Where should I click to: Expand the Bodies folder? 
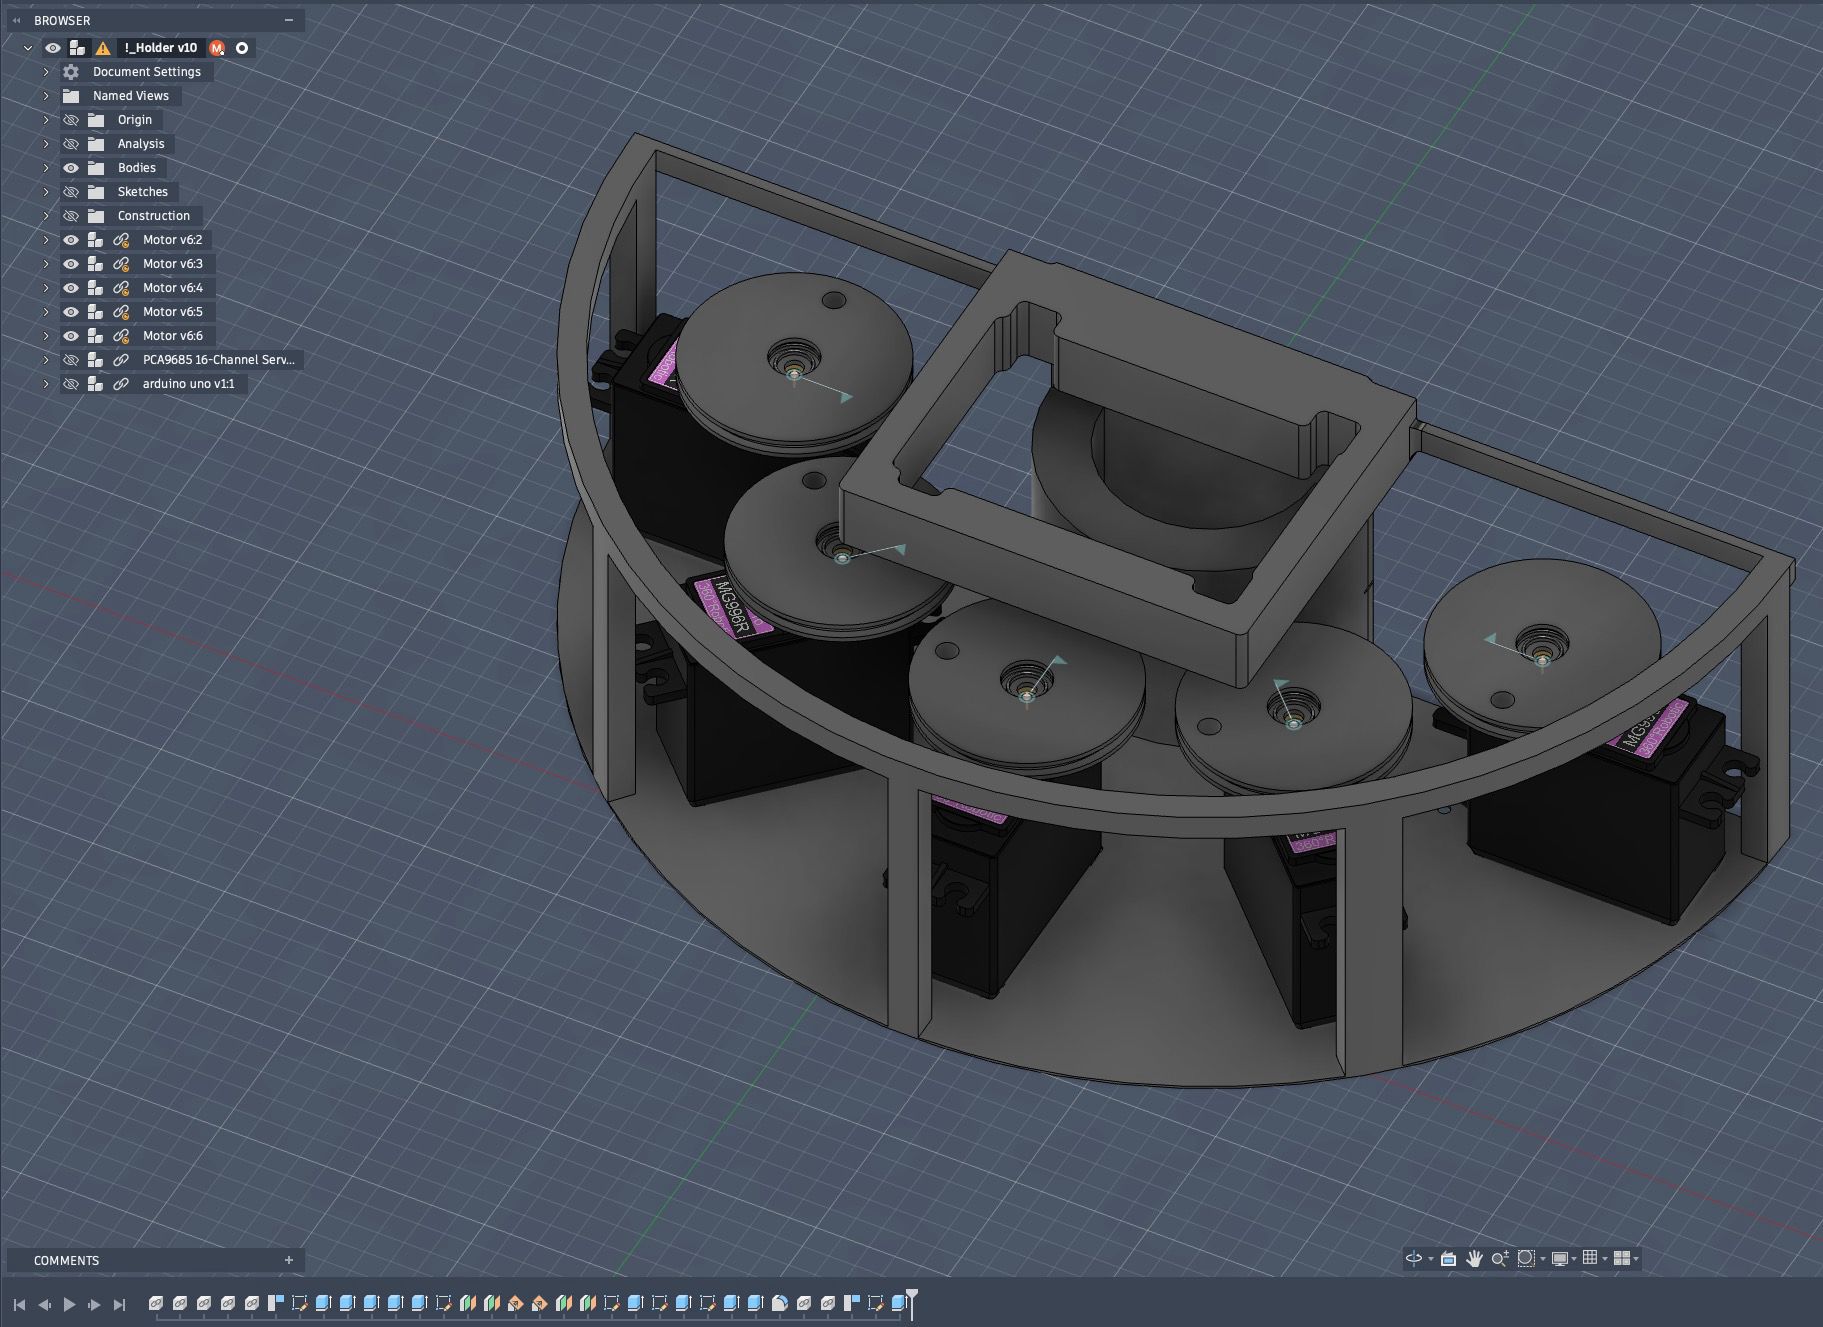[46, 168]
